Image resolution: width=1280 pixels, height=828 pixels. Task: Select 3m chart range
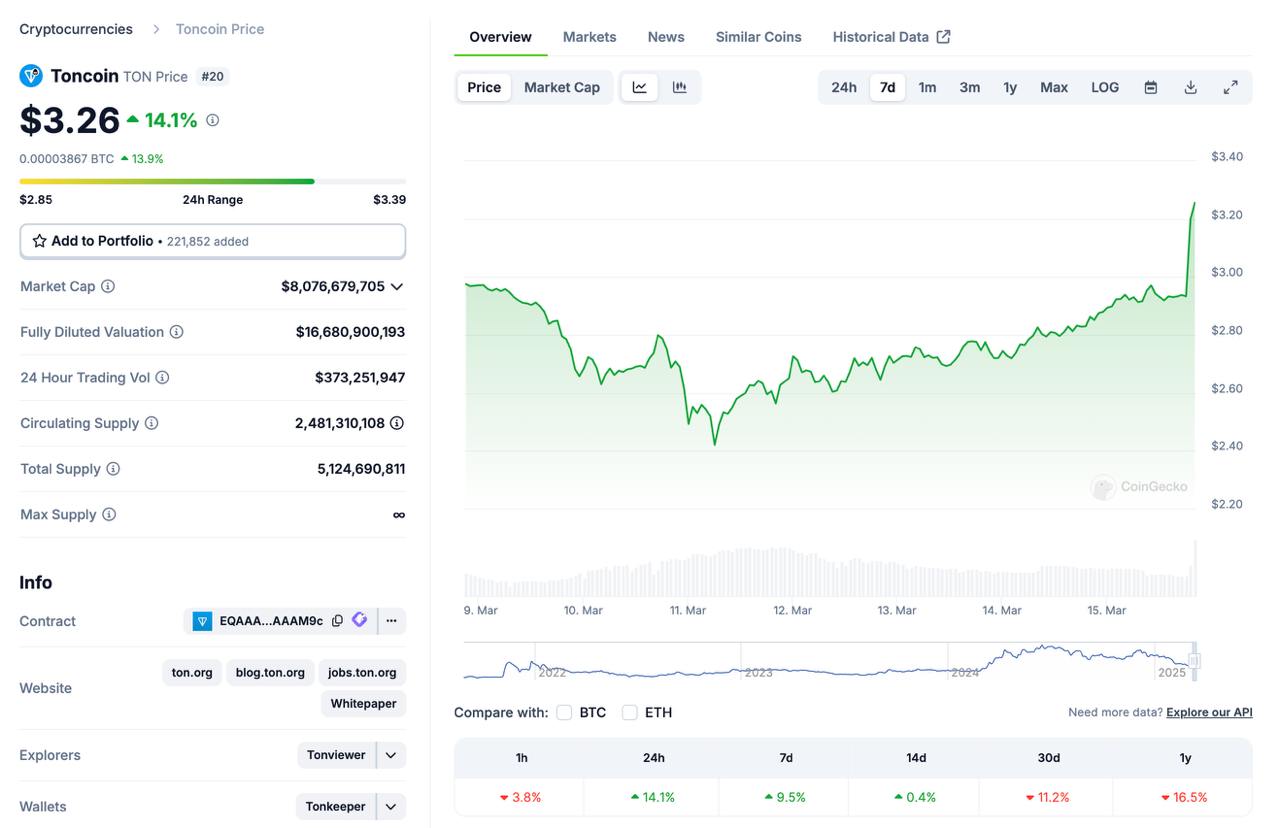coord(970,87)
